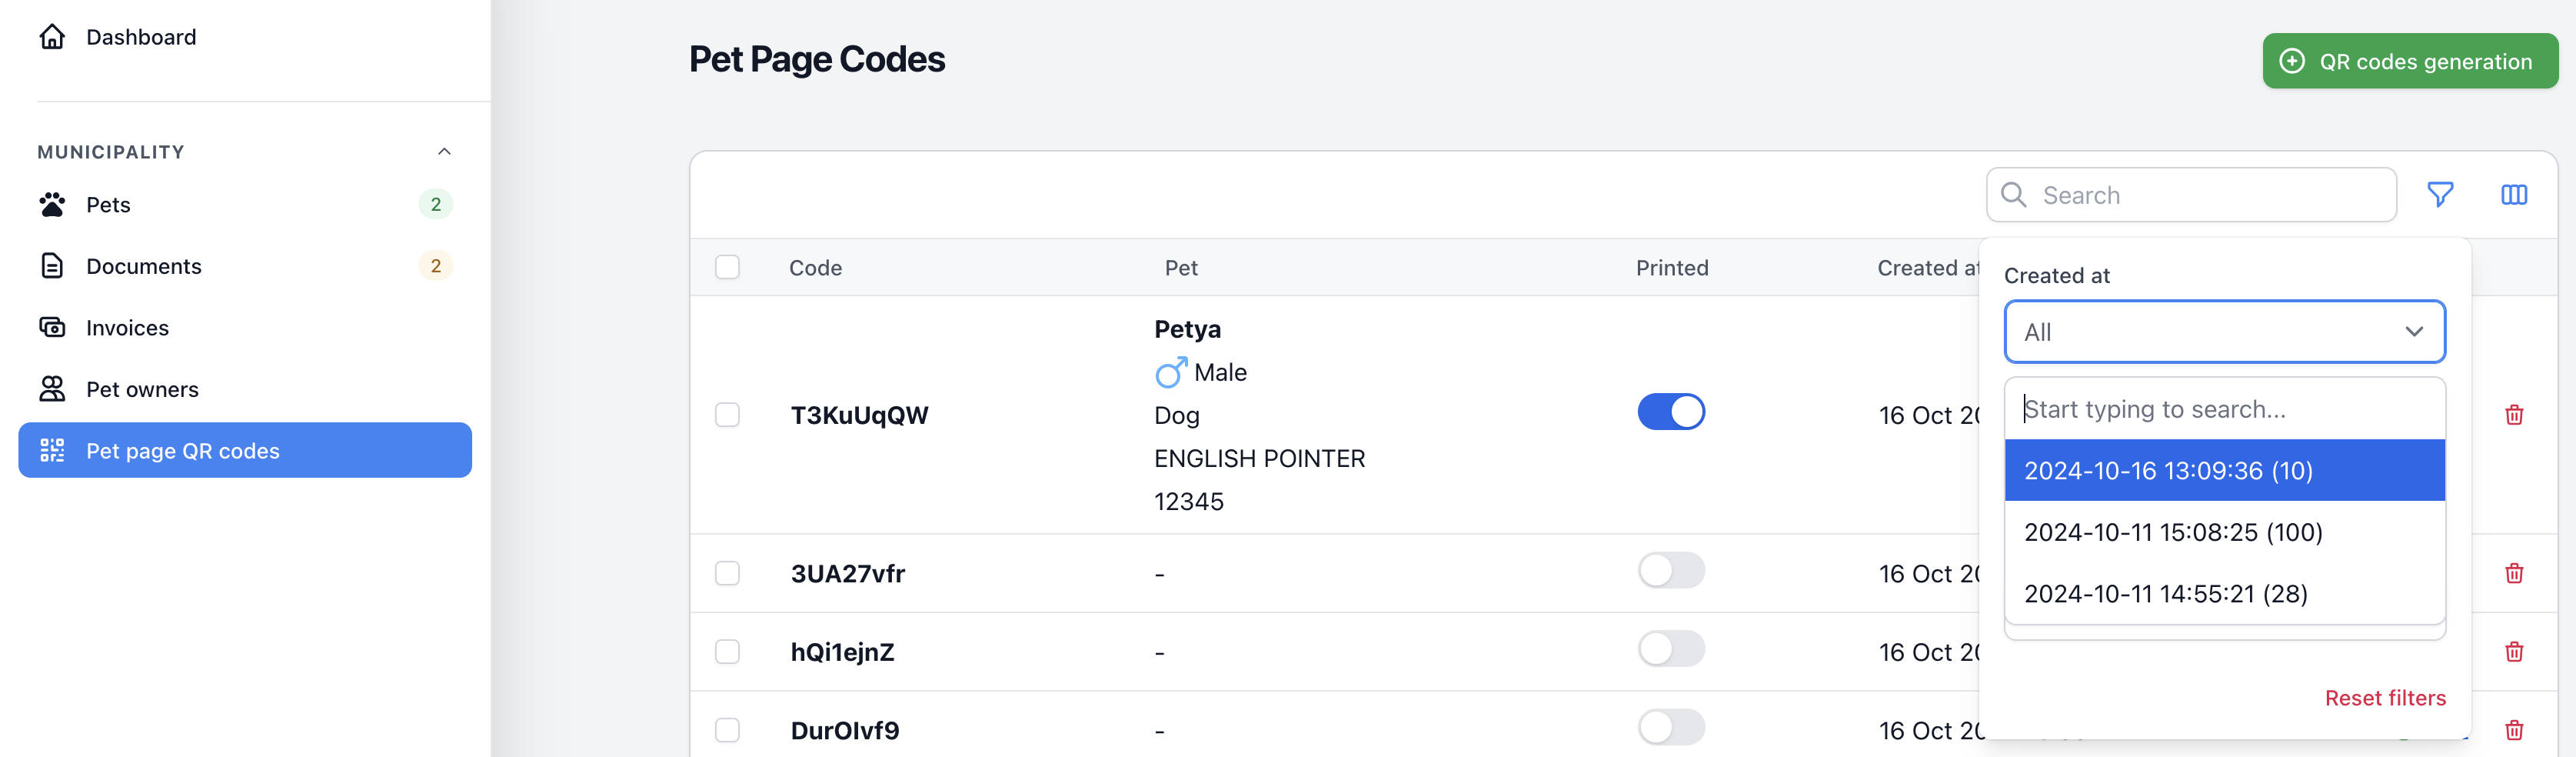
Task: Delete the 3UA27vfr code via trash icon
Action: tap(2514, 573)
